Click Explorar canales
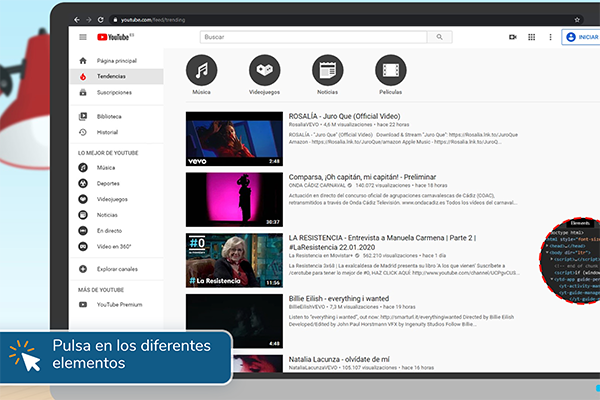This screenshot has width=600, height=400. coord(117,269)
